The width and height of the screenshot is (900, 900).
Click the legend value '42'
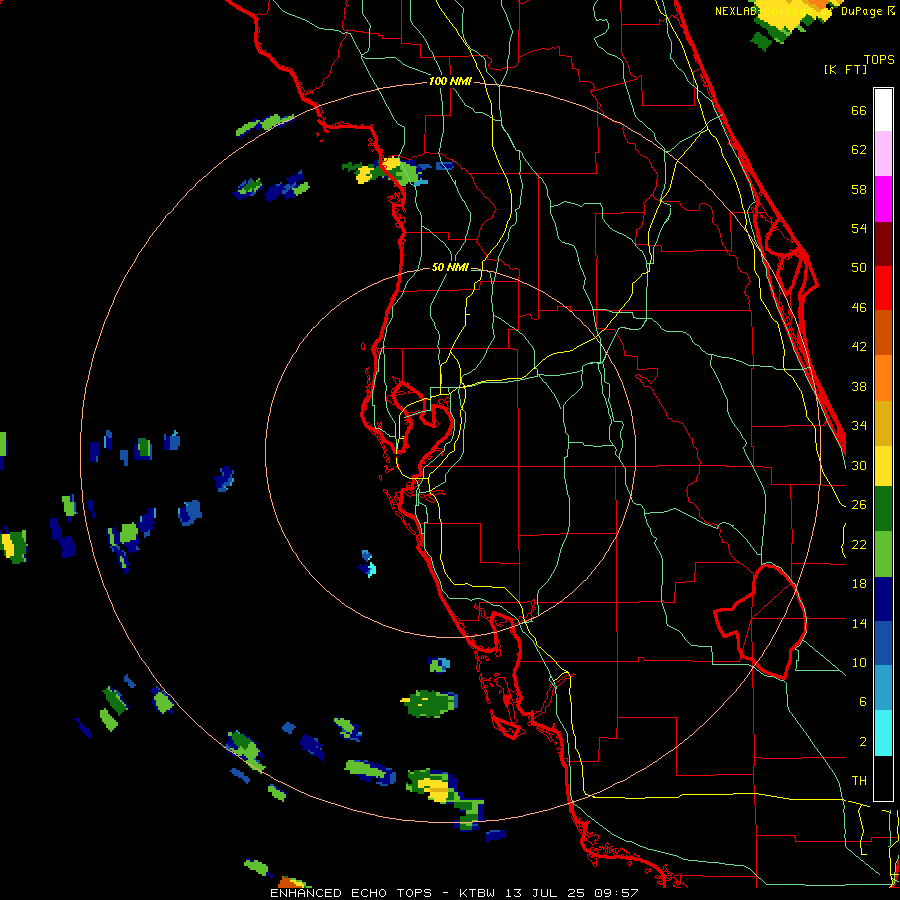[x=859, y=347]
